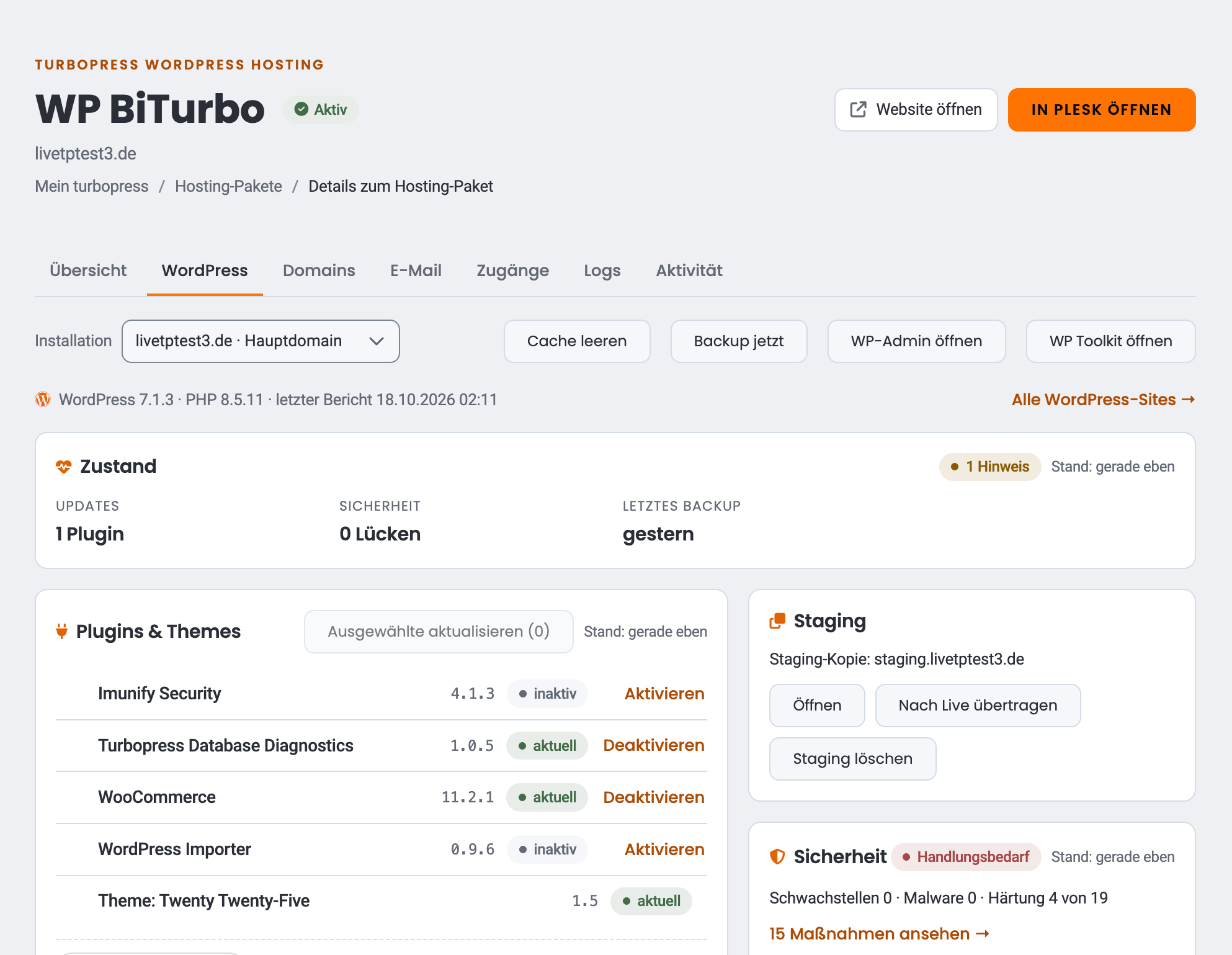Screen dimensions: 1232x955
Task: Click Theme: Twenty Twenty-Five row name
Action: point(204,901)
